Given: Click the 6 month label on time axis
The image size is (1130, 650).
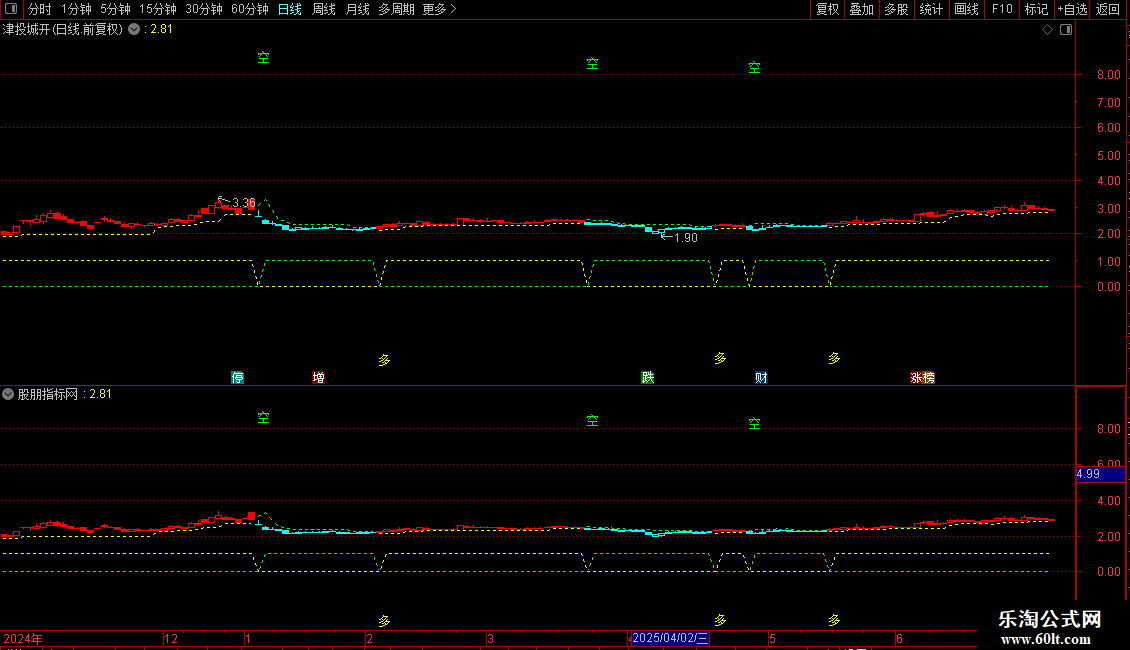Looking at the screenshot, I should pyautogui.click(x=899, y=638).
